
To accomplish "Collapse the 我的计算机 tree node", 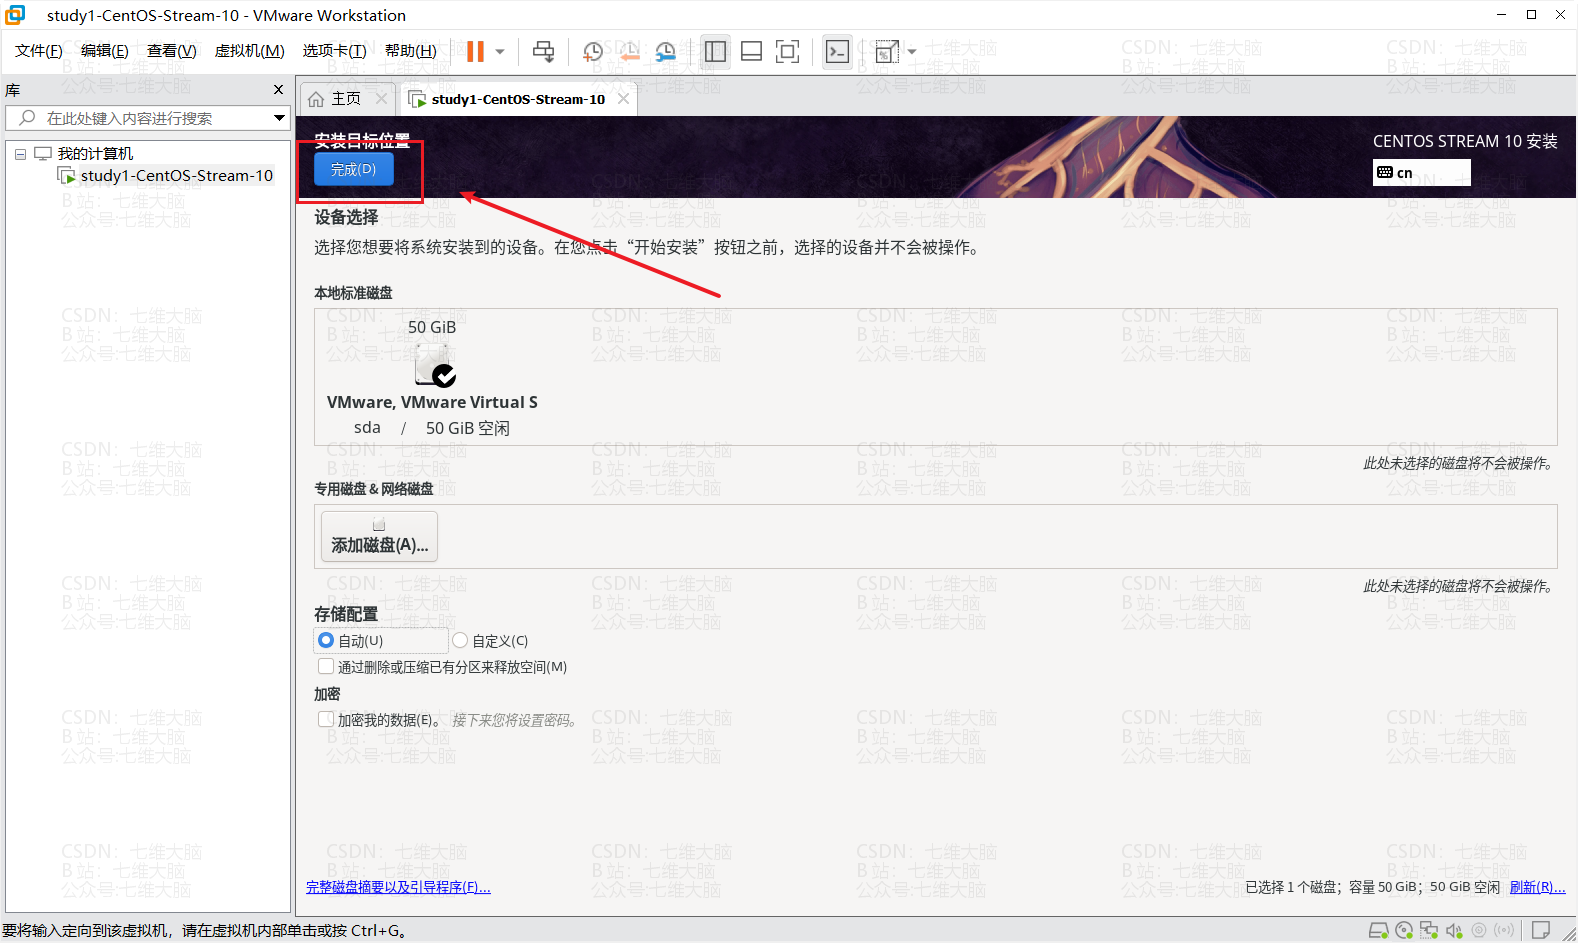I will (x=20, y=154).
